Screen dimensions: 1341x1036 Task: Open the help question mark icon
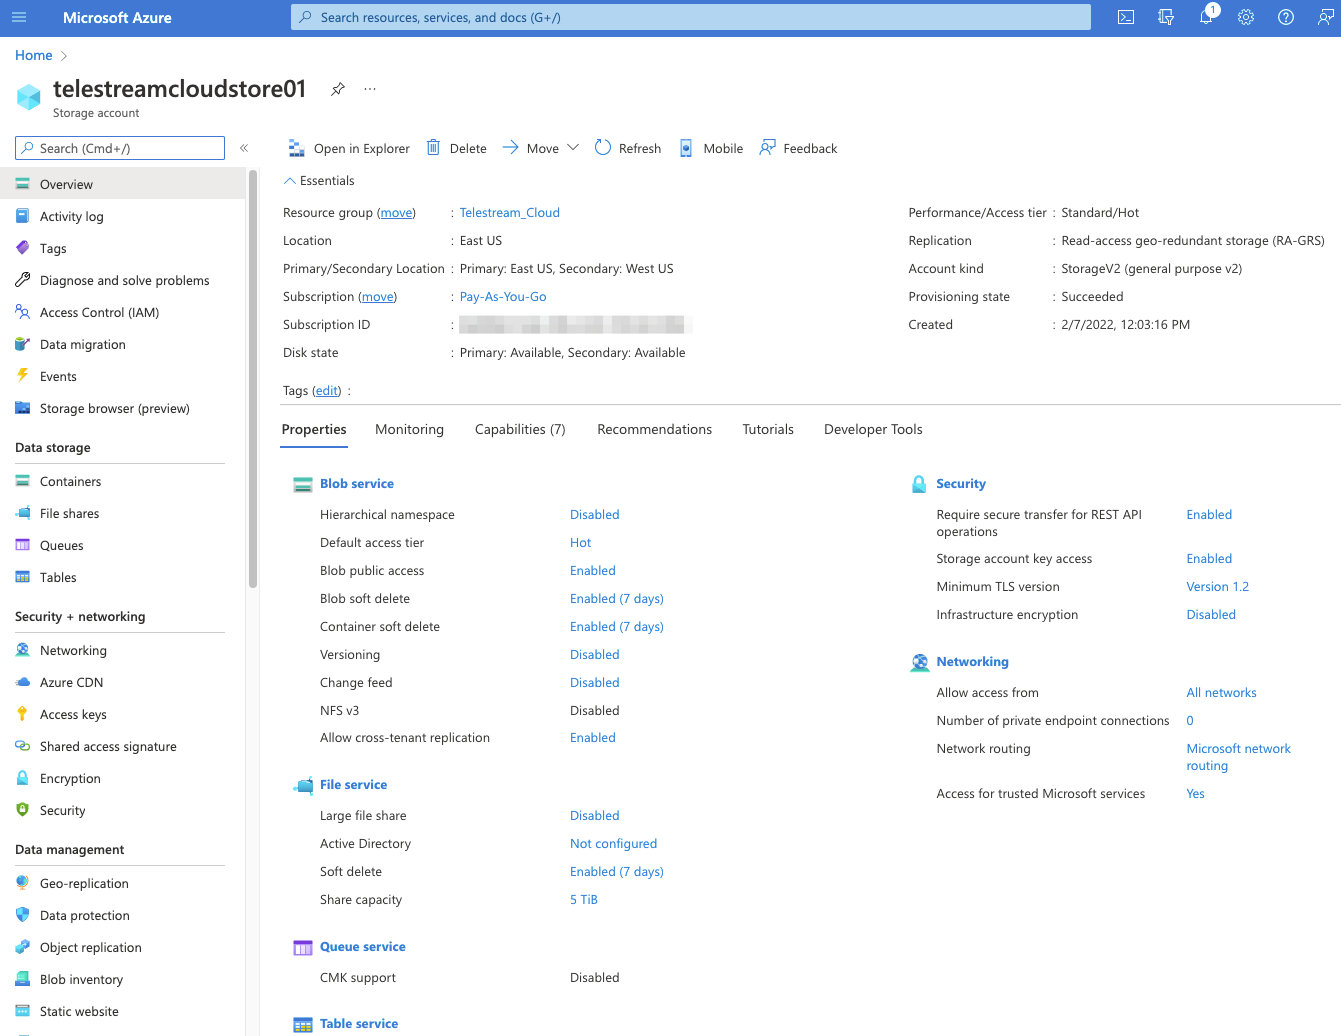1286,17
